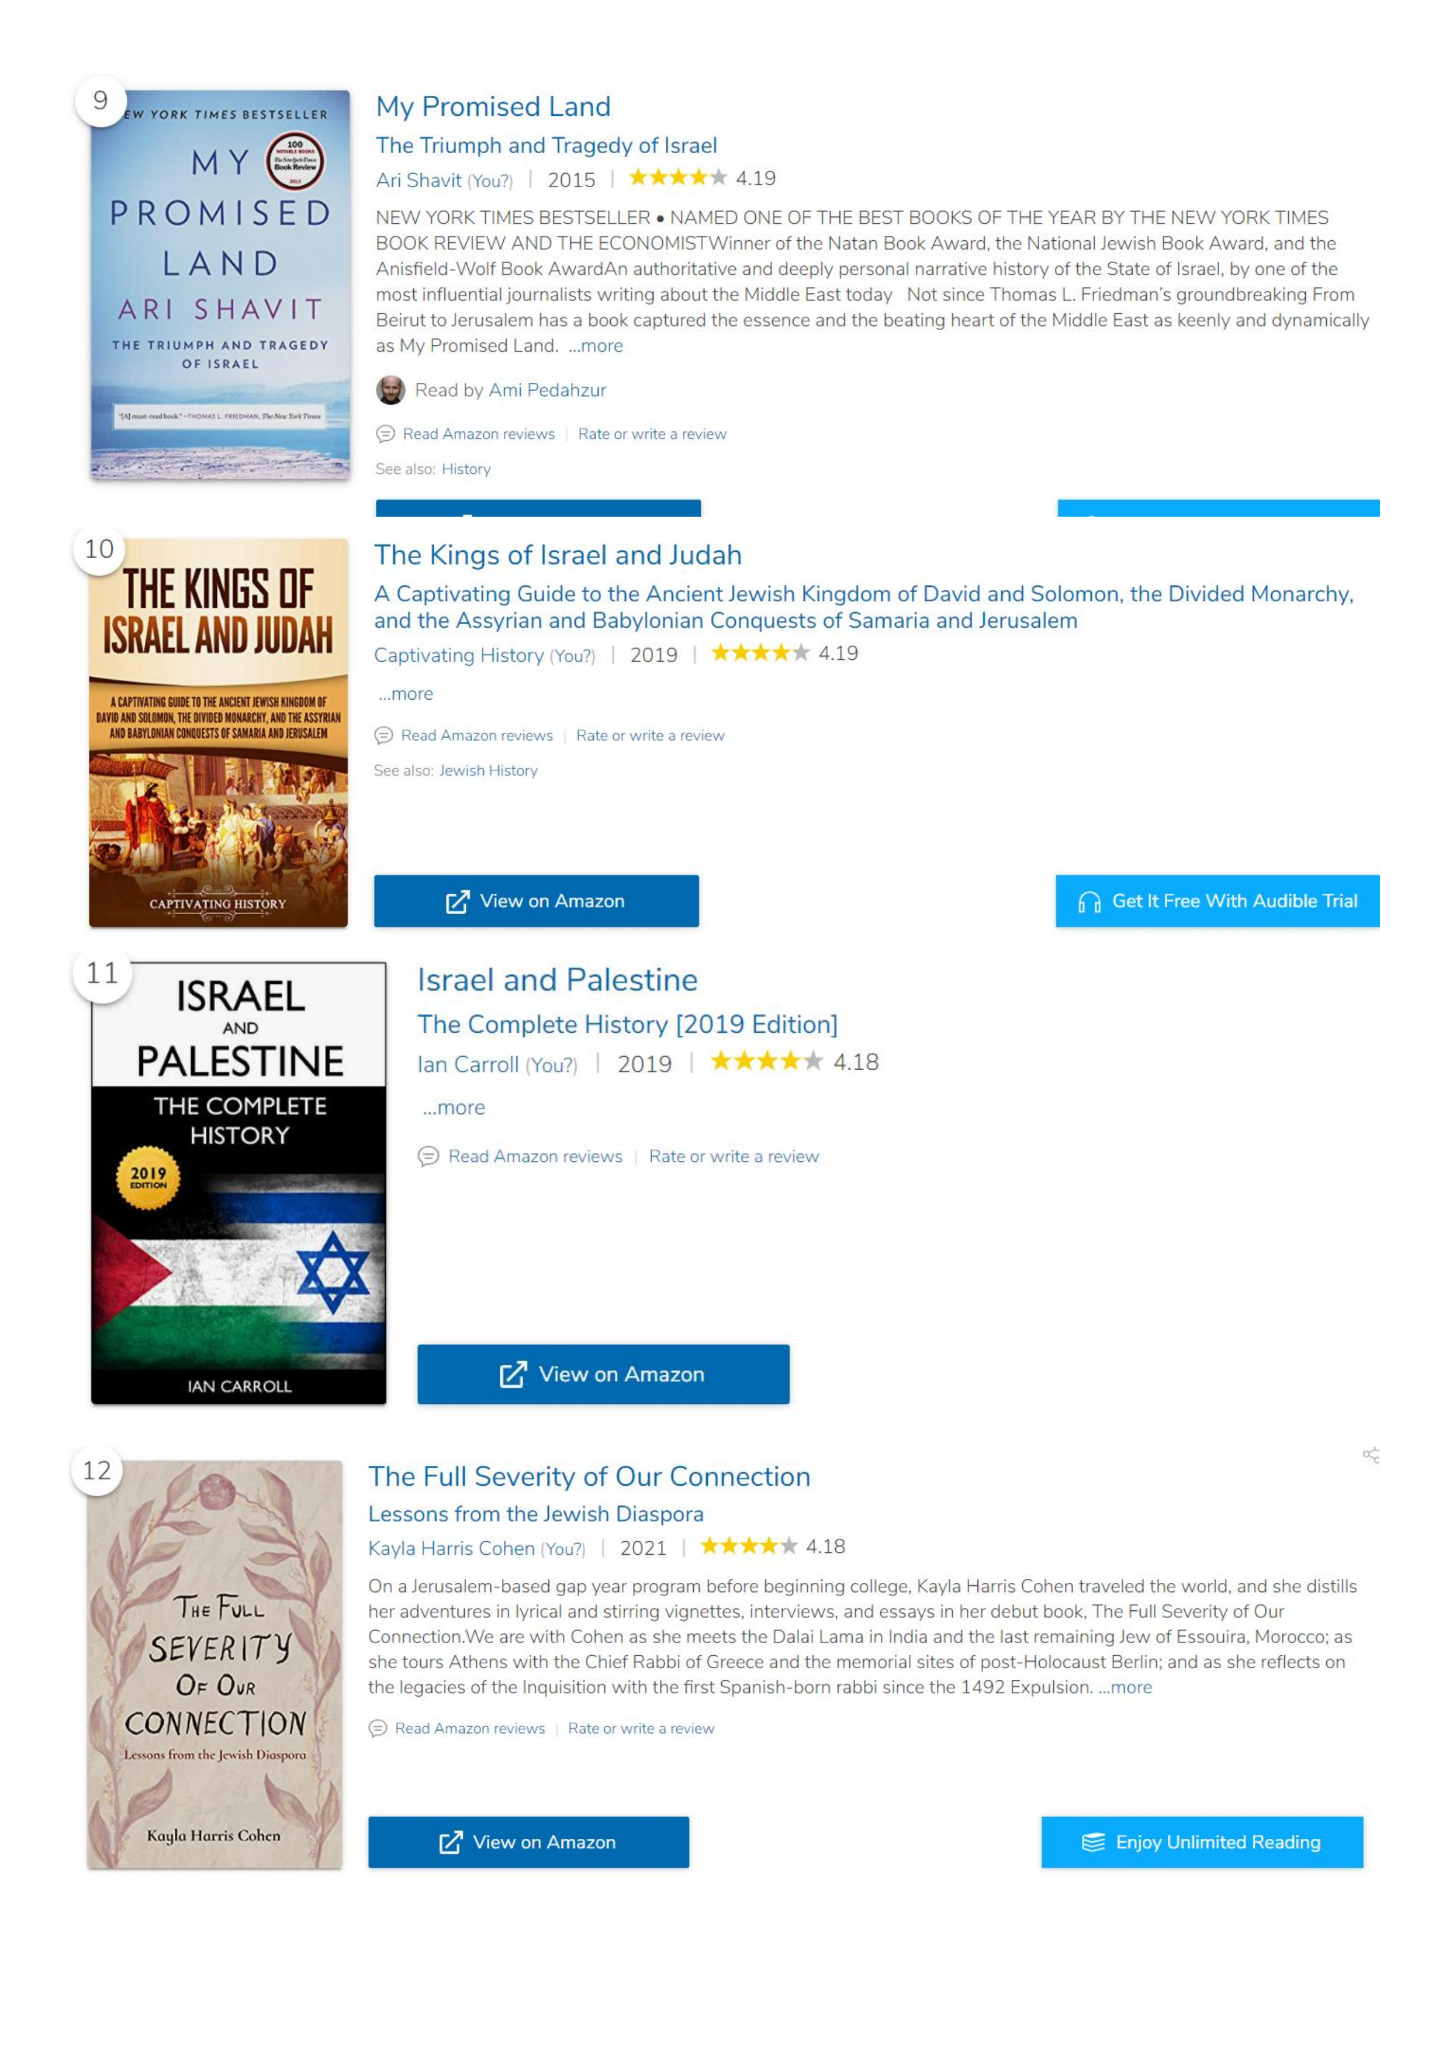
Task: Open author Ari Shavit's page
Action: 419,180
